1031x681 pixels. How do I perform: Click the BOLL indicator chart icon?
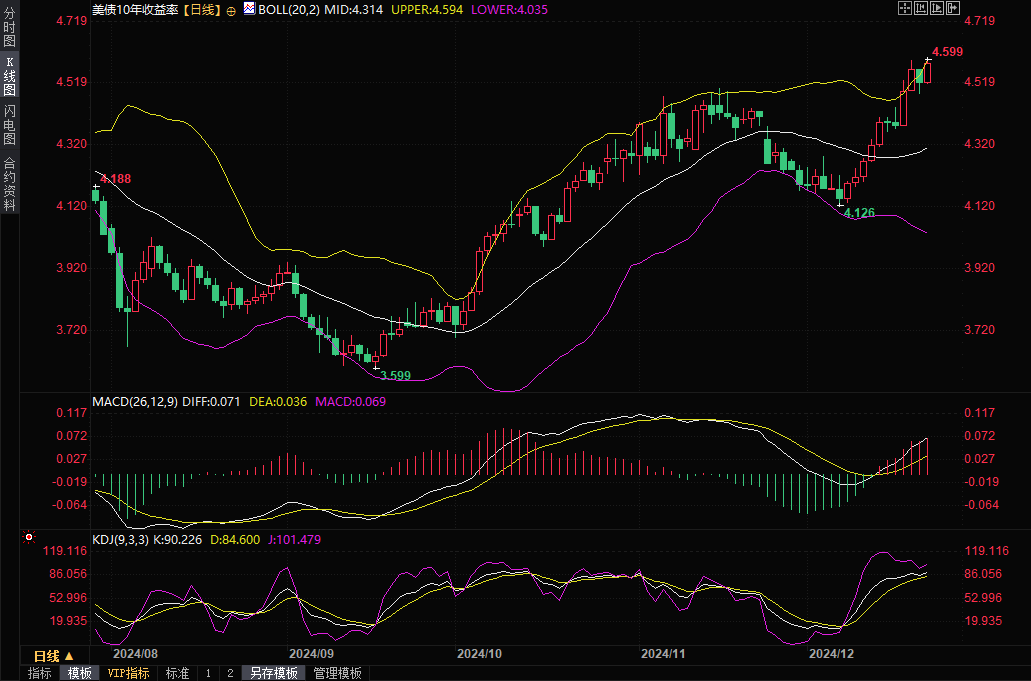tap(247, 9)
